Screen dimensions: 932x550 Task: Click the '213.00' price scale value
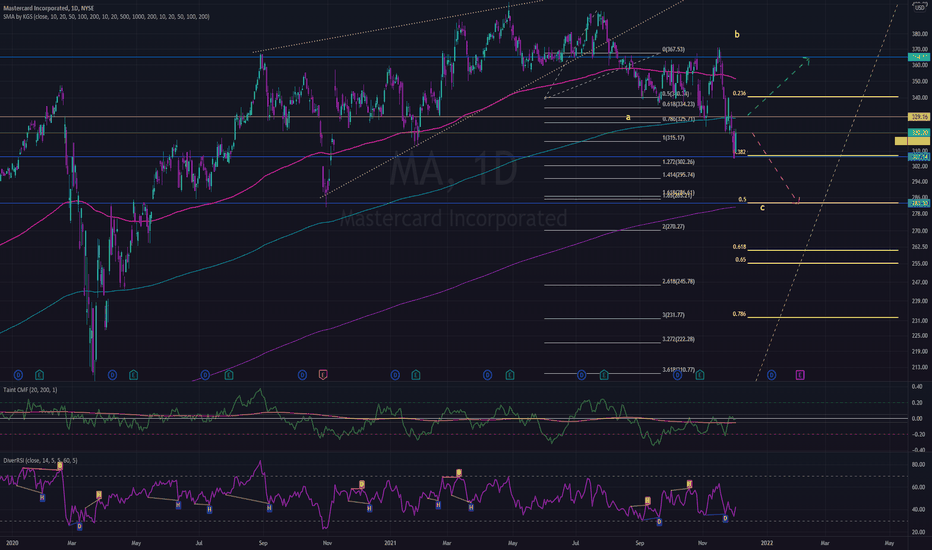point(919,367)
